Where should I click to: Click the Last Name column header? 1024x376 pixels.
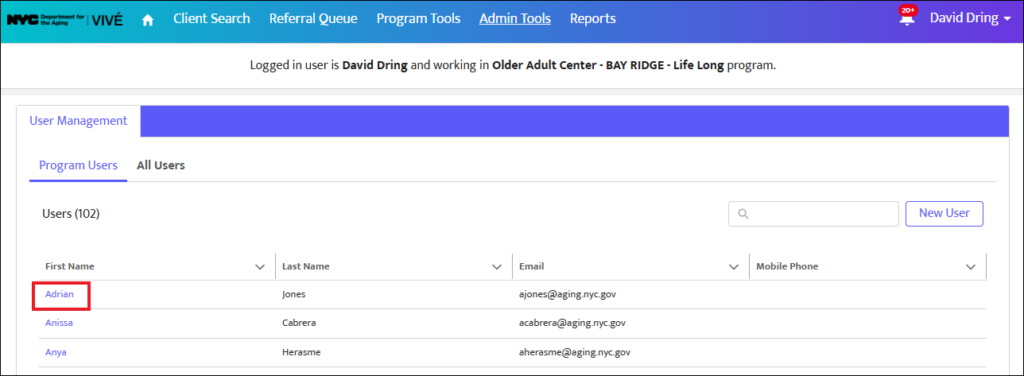tap(306, 266)
